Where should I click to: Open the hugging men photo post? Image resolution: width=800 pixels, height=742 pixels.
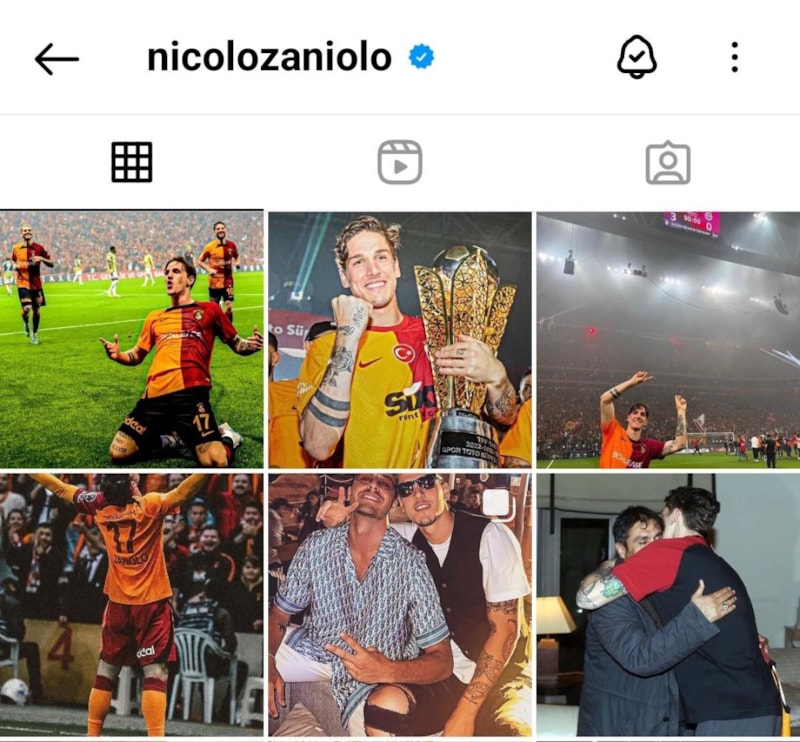click(668, 605)
